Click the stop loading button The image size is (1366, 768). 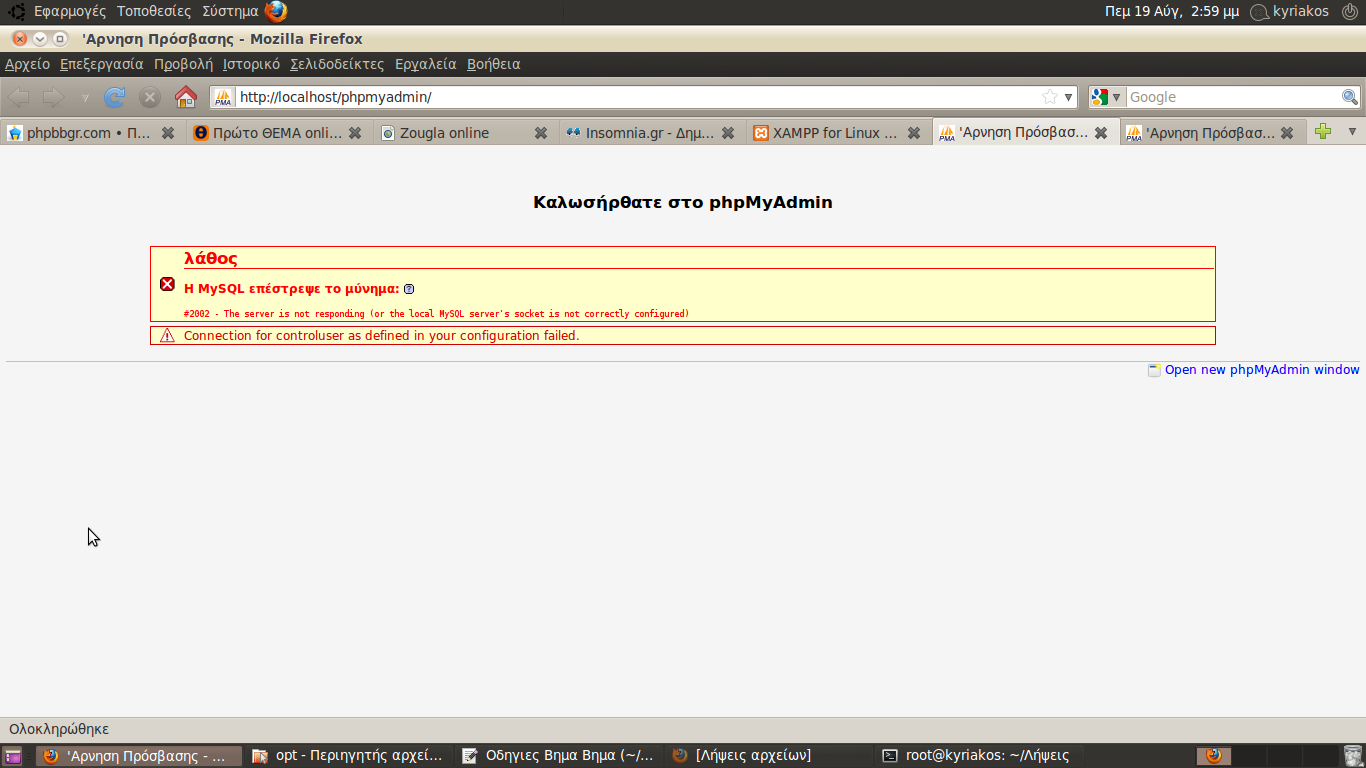[150, 97]
